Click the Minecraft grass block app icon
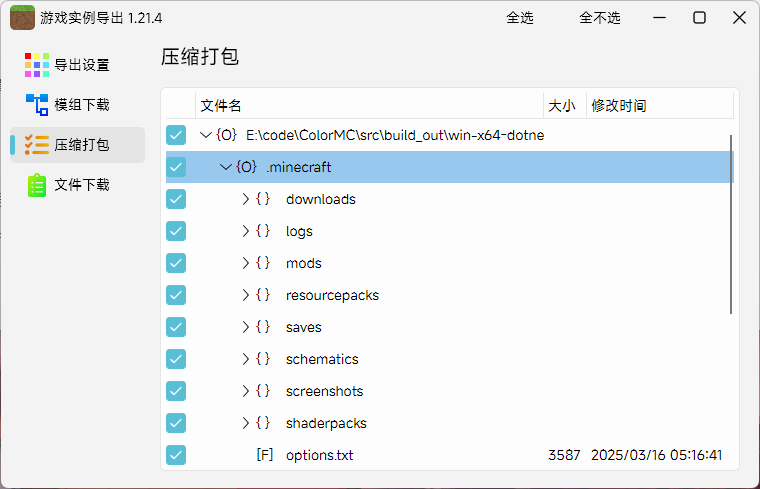The image size is (760, 489). tap(21, 18)
